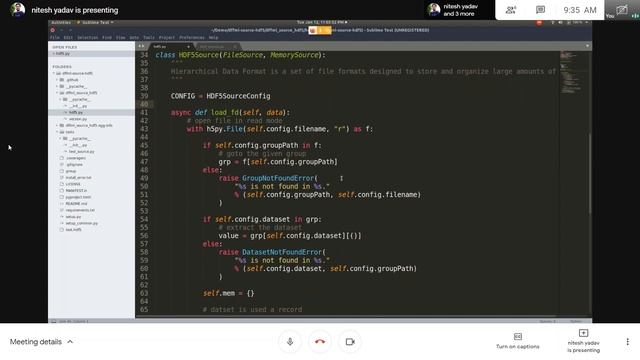Select the nitesh yadav and 3 more tile
Screen dimensions: 640x360
pyautogui.click(x=459, y=10)
